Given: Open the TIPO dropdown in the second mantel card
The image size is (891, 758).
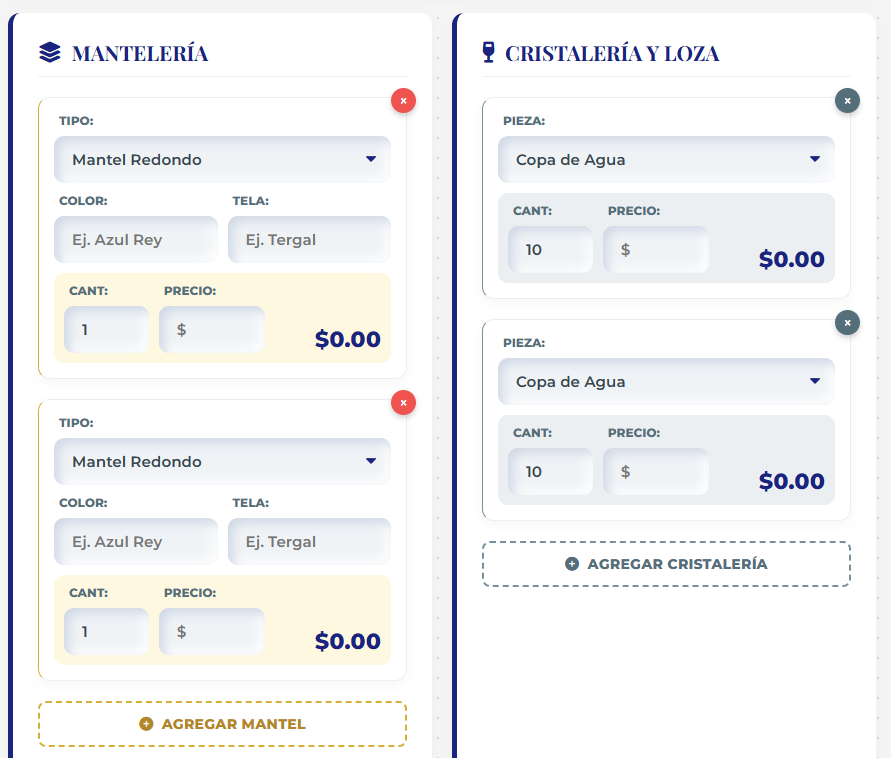Looking at the screenshot, I should click(x=222, y=461).
